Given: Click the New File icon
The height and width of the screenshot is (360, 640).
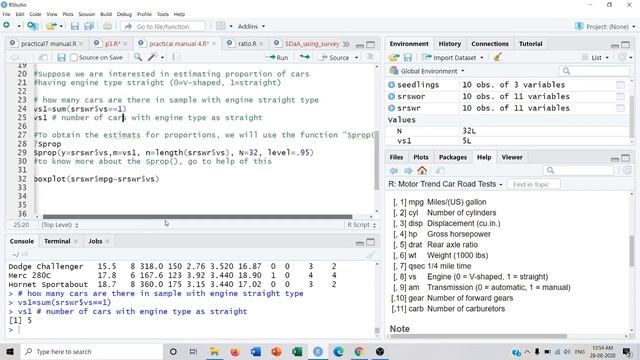Looking at the screenshot, I should pos(7,26).
